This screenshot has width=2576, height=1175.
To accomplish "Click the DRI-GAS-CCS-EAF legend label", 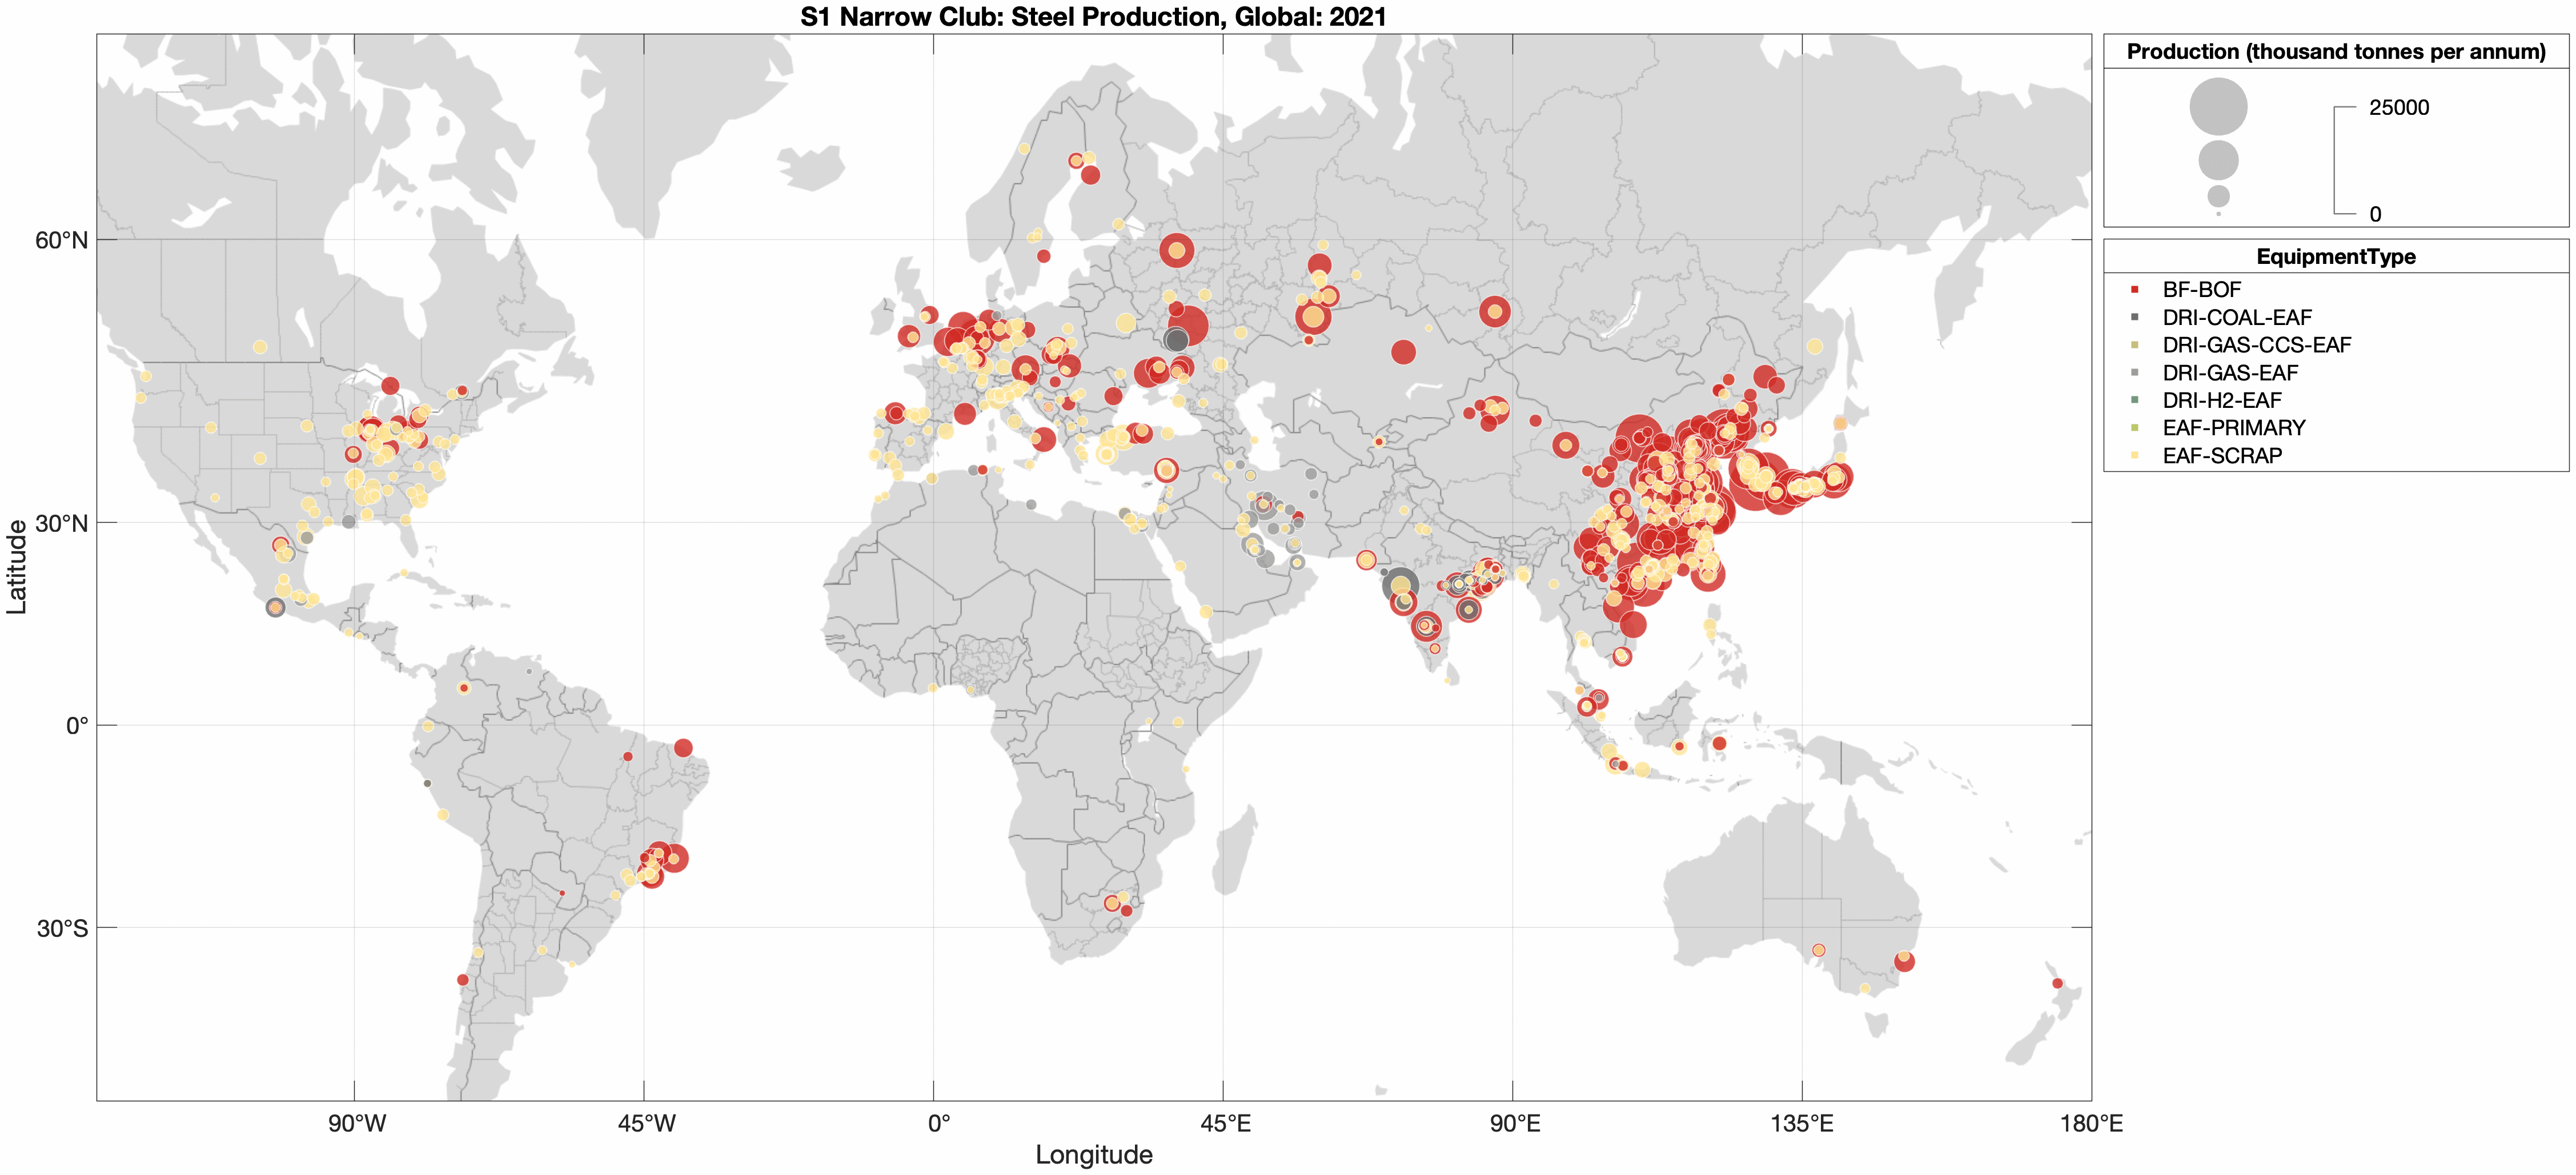I will [x=2256, y=345].
